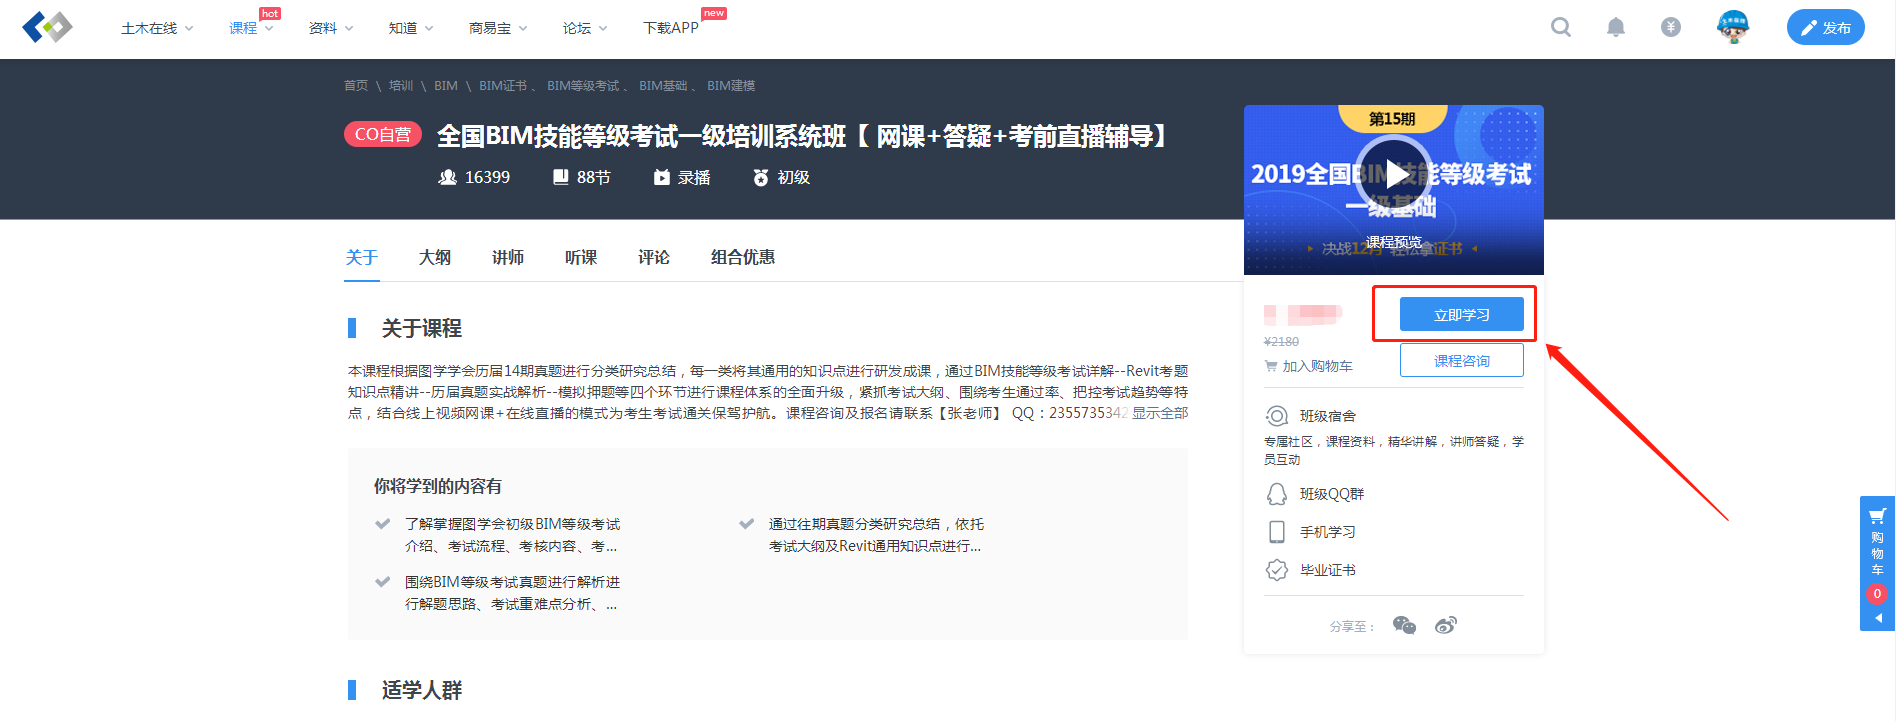Click the 录播 recording icon
Viewport: 1896px width, 721px height.
[661, 177]
